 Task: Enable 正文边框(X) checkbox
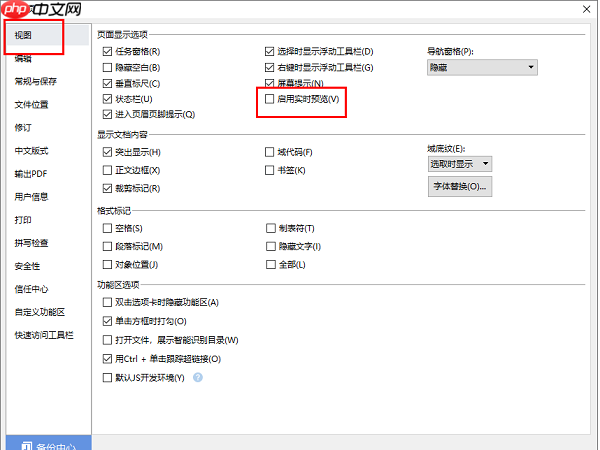click(x=107, y=170)
